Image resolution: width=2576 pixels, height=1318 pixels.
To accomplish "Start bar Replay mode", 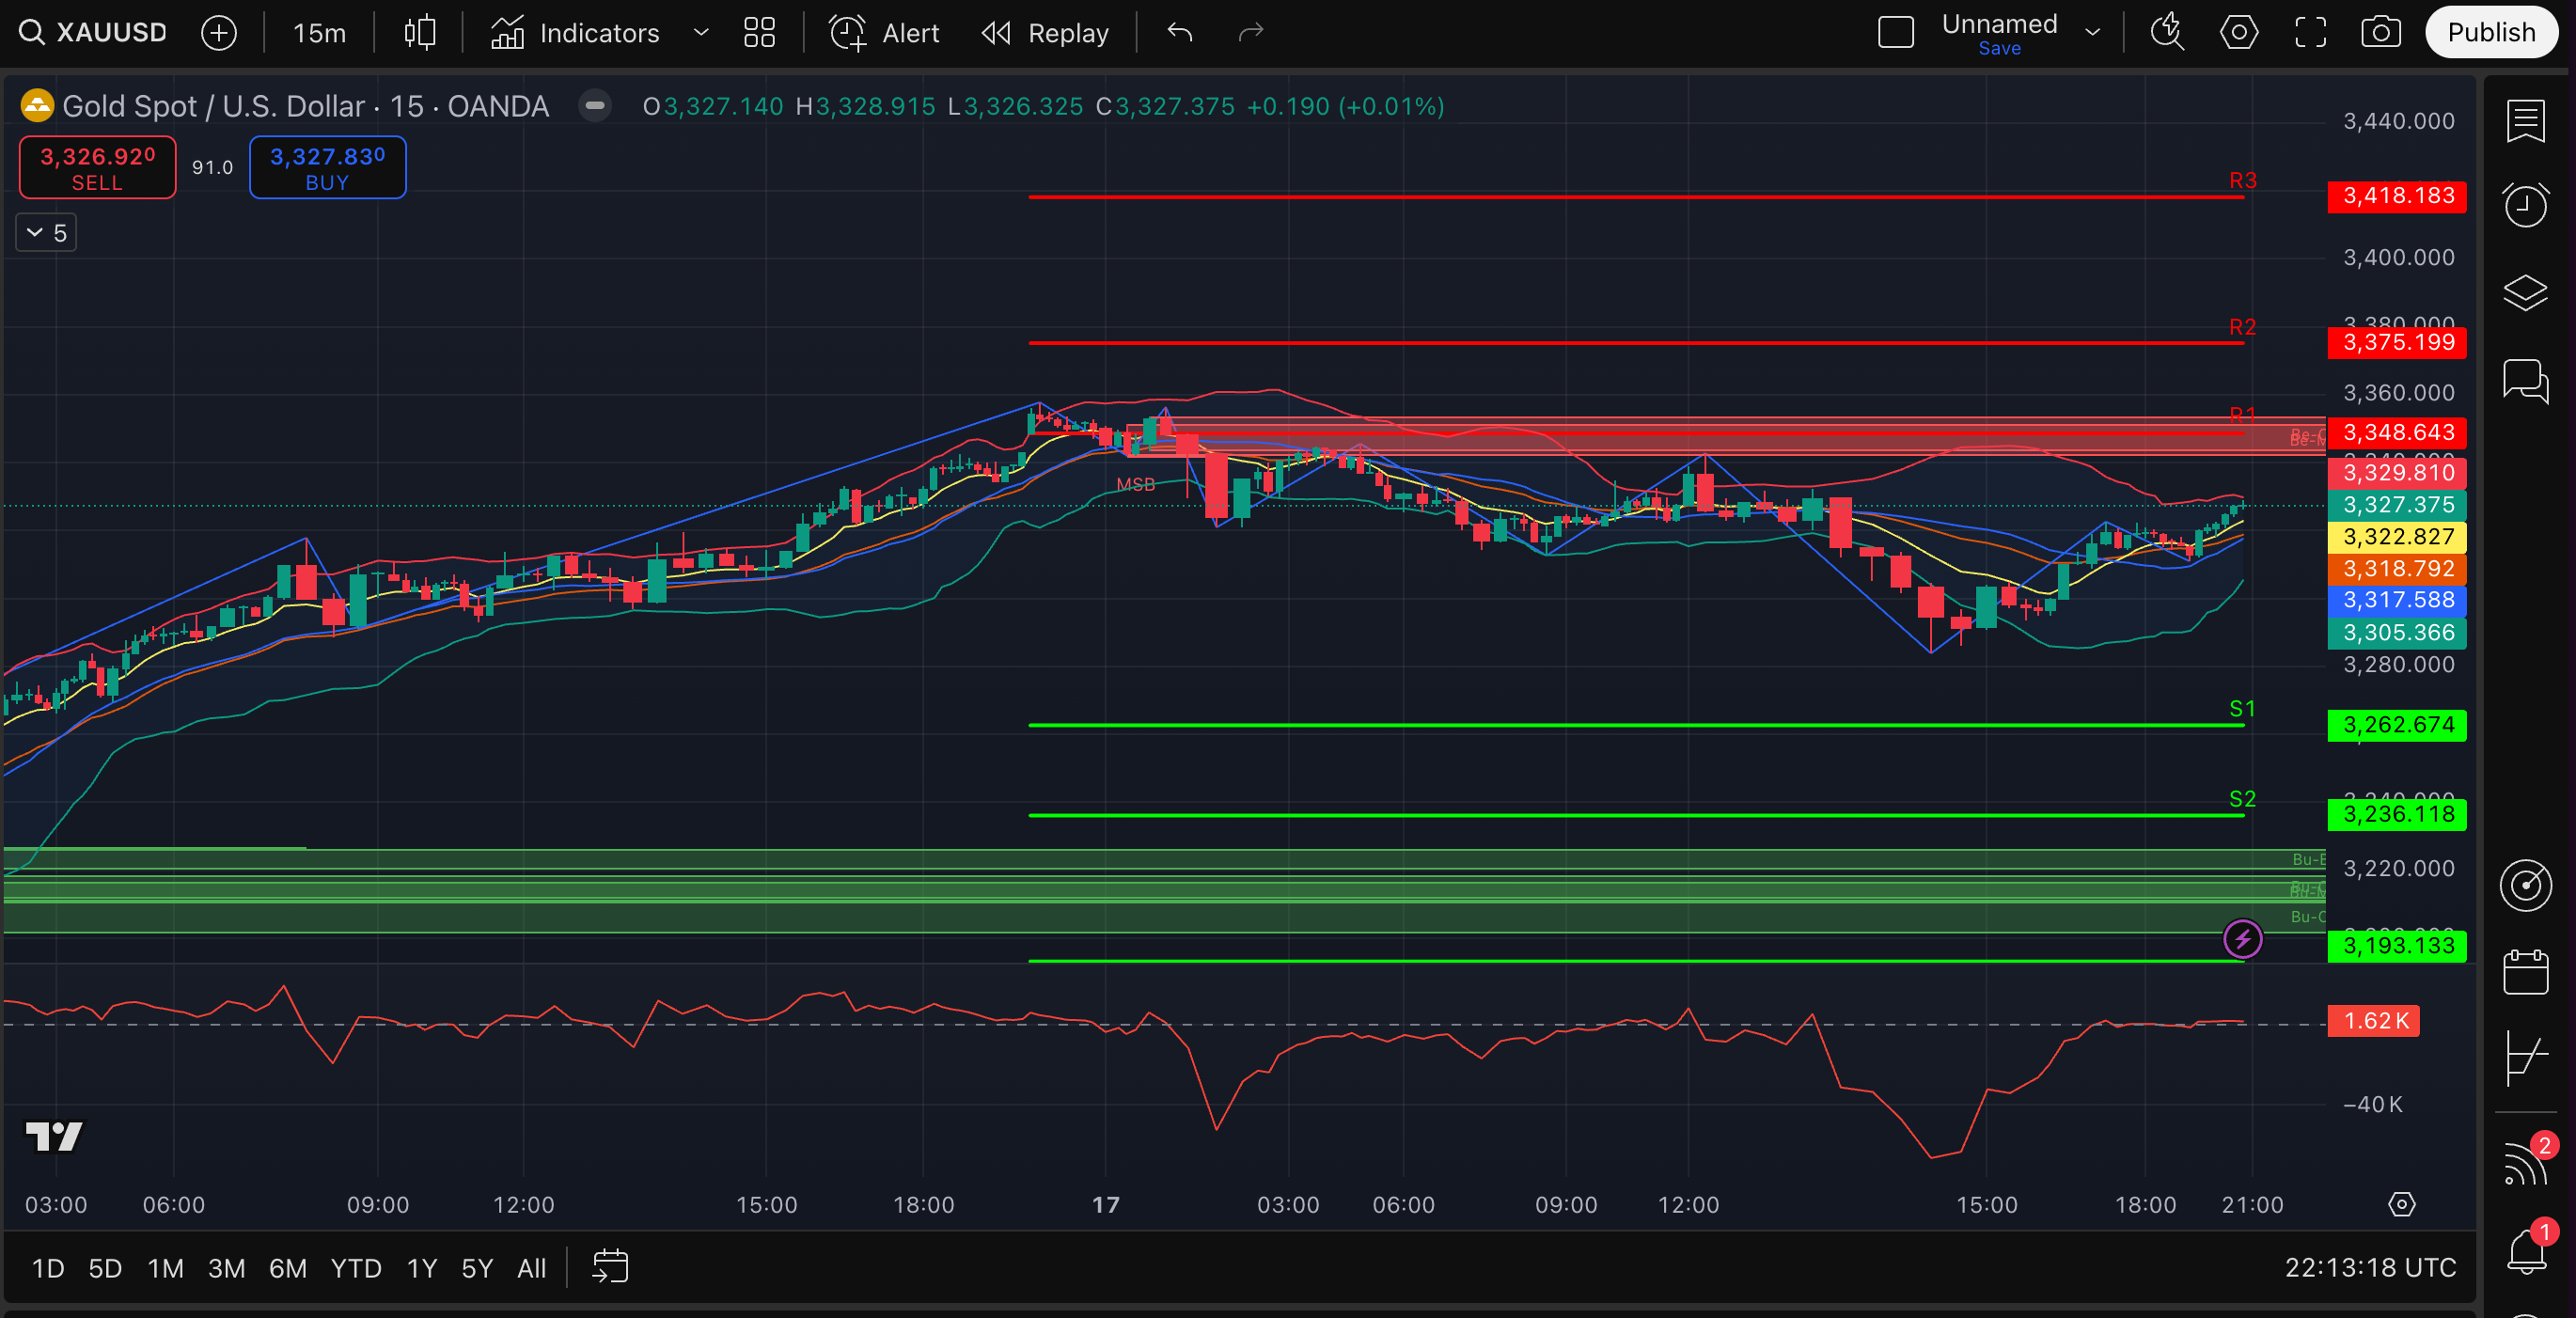I will pyautogui.click(x=1045, y=33).
